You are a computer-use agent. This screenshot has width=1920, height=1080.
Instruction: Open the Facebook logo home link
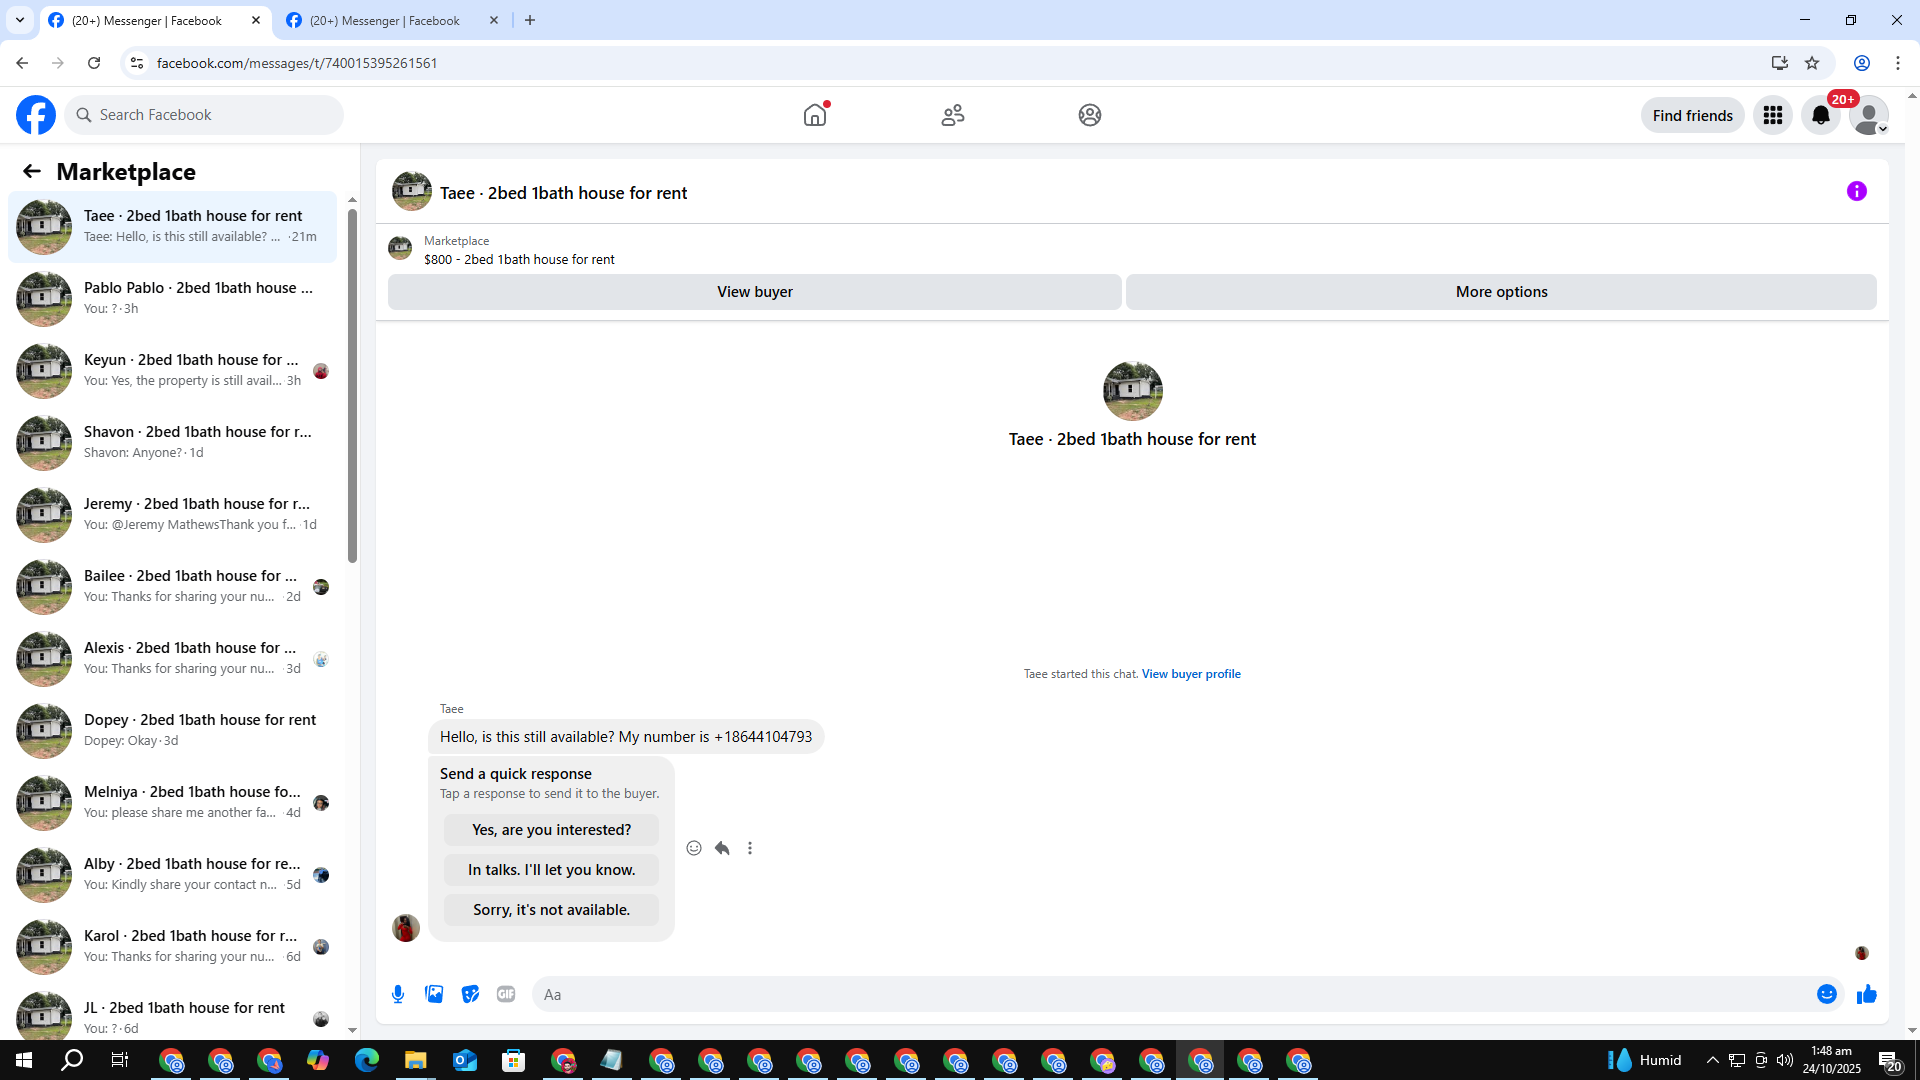pyautogui.click(x=36, y=115)
